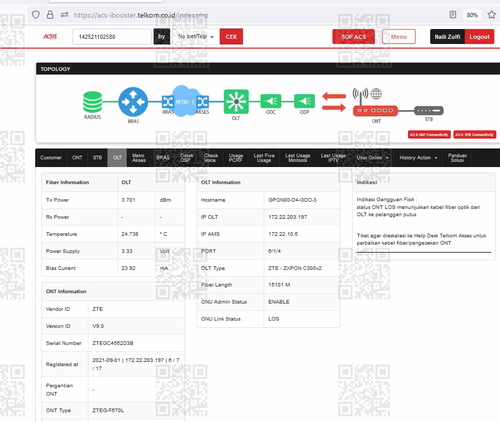Click the Power Supply value 3.33
This screenshot has width=500, height=422.
pos(127,251)
